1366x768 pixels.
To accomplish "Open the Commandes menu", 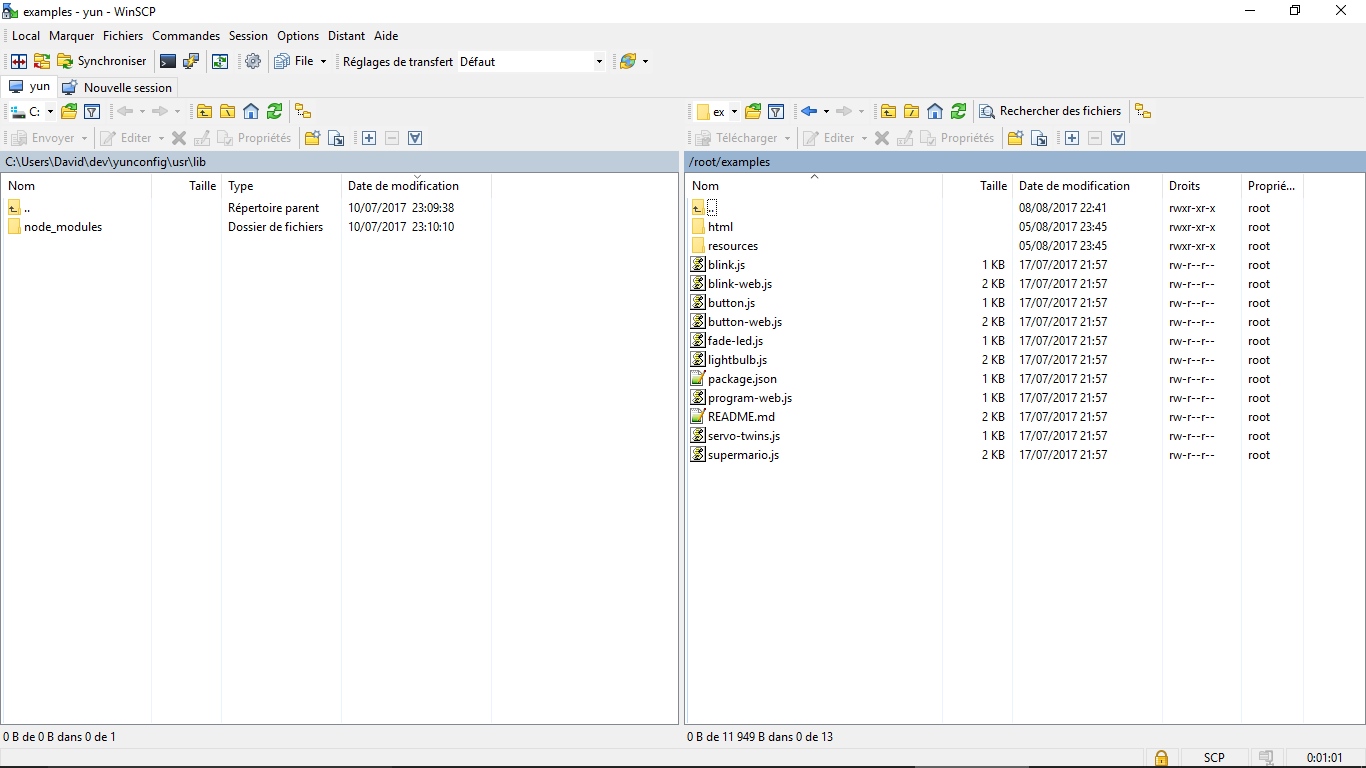I will [186, 35].
